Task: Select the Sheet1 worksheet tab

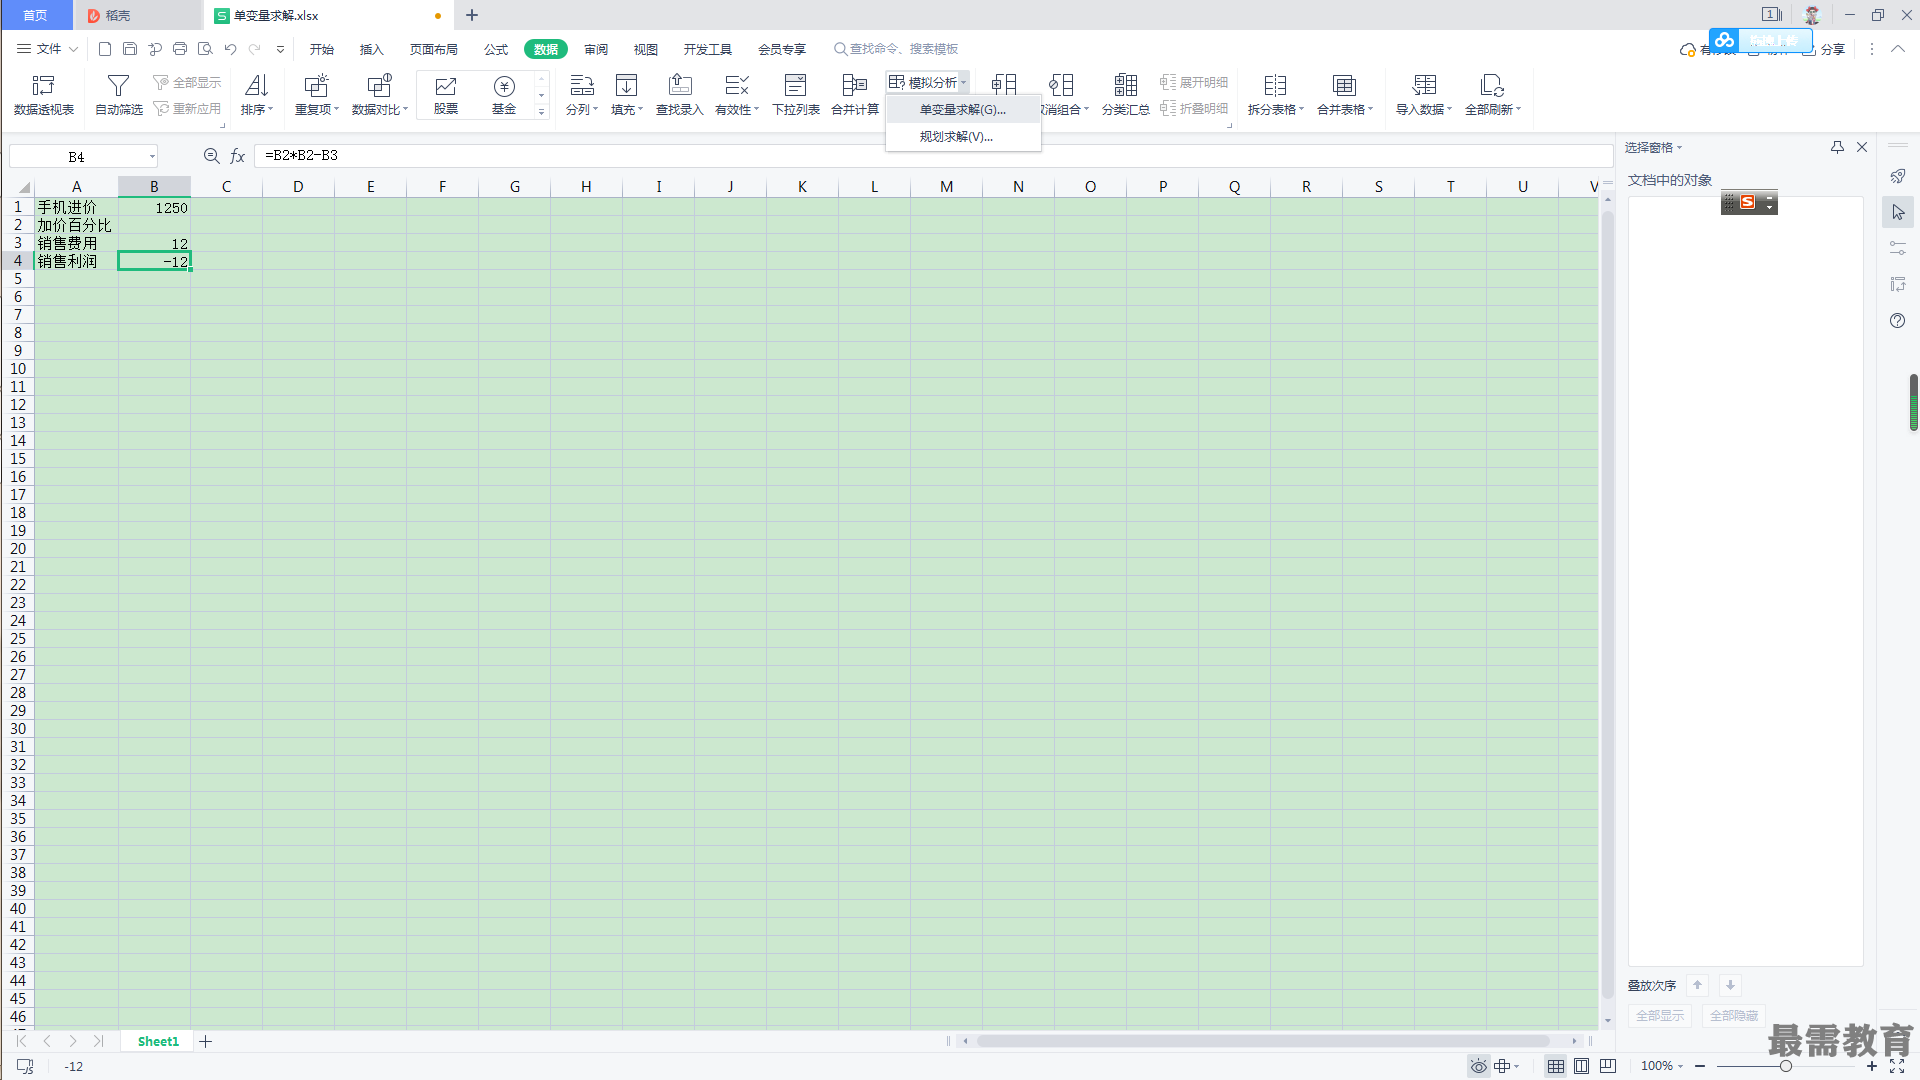Action: (158, 1041)
